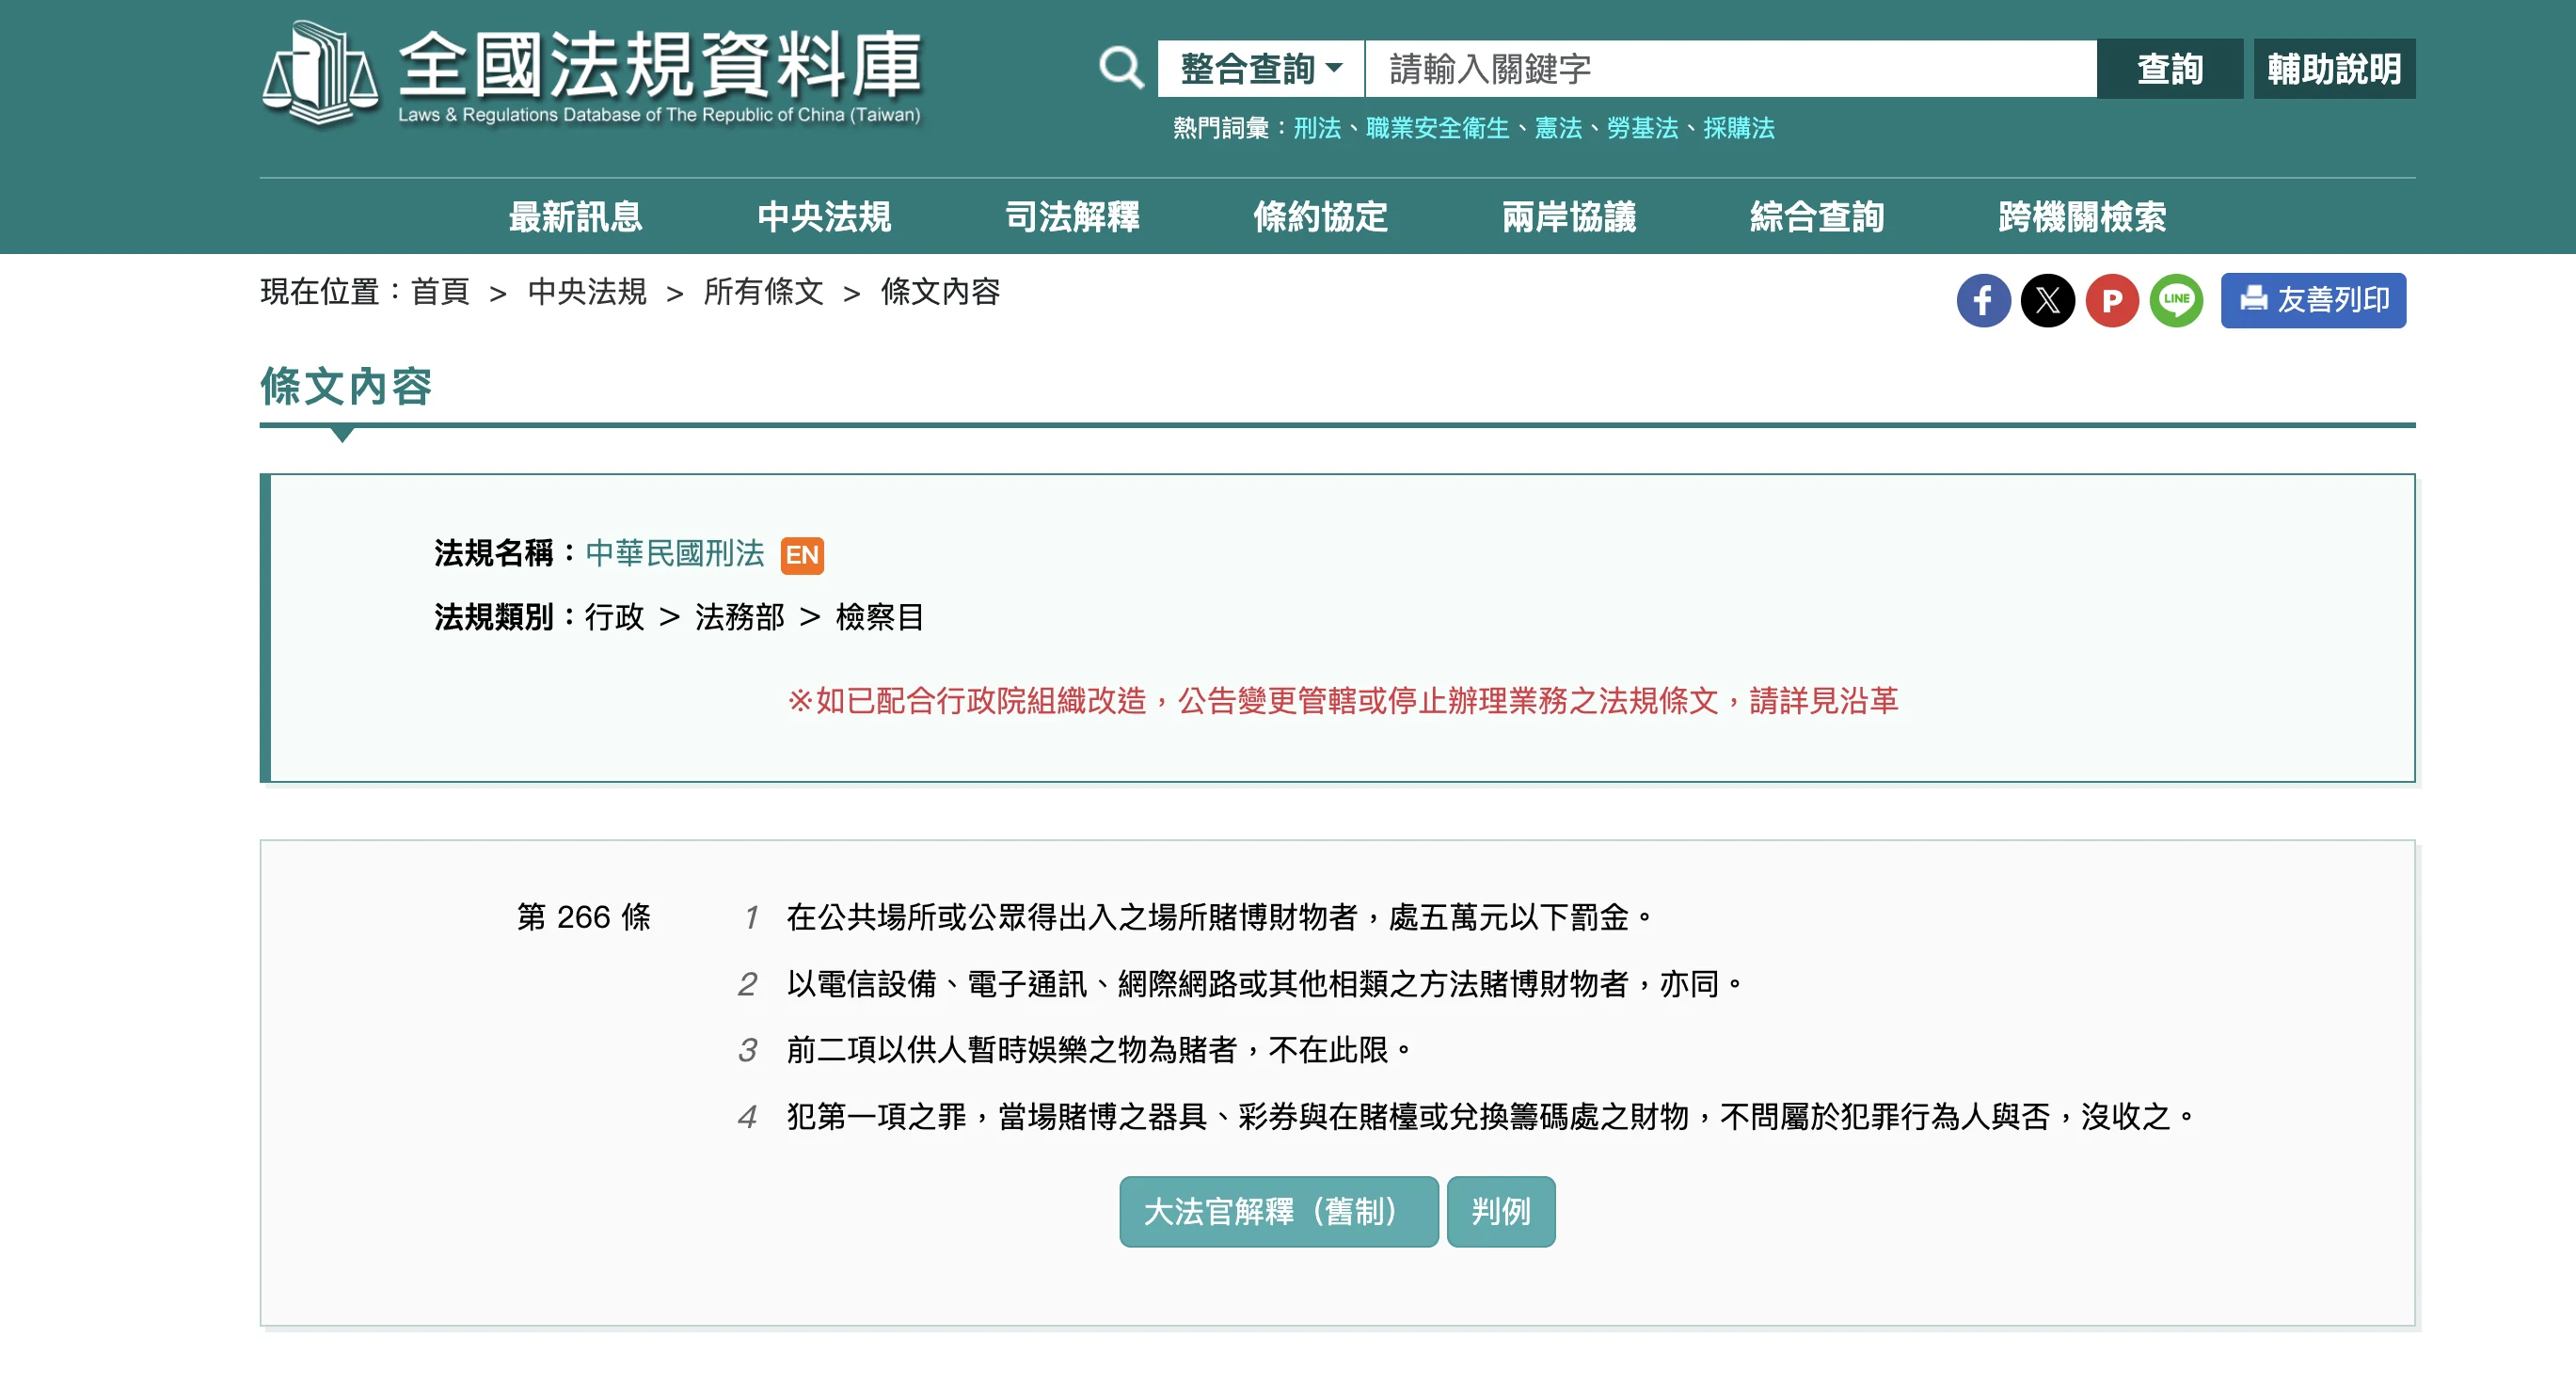Select hot keyword 職業安全衛生
Image resolution: width=2576 pixels, height=1385 pixels.
click(1437, 128)
